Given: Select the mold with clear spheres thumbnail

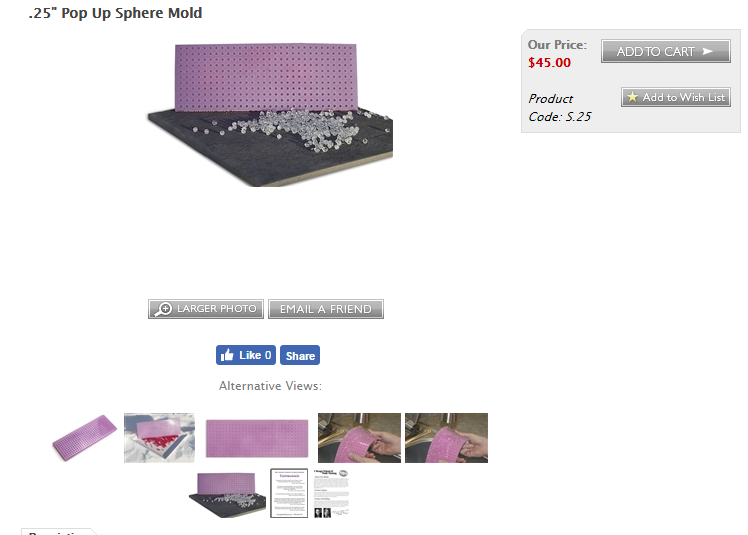Looking at the screenshot, I should tap(227, 494).
